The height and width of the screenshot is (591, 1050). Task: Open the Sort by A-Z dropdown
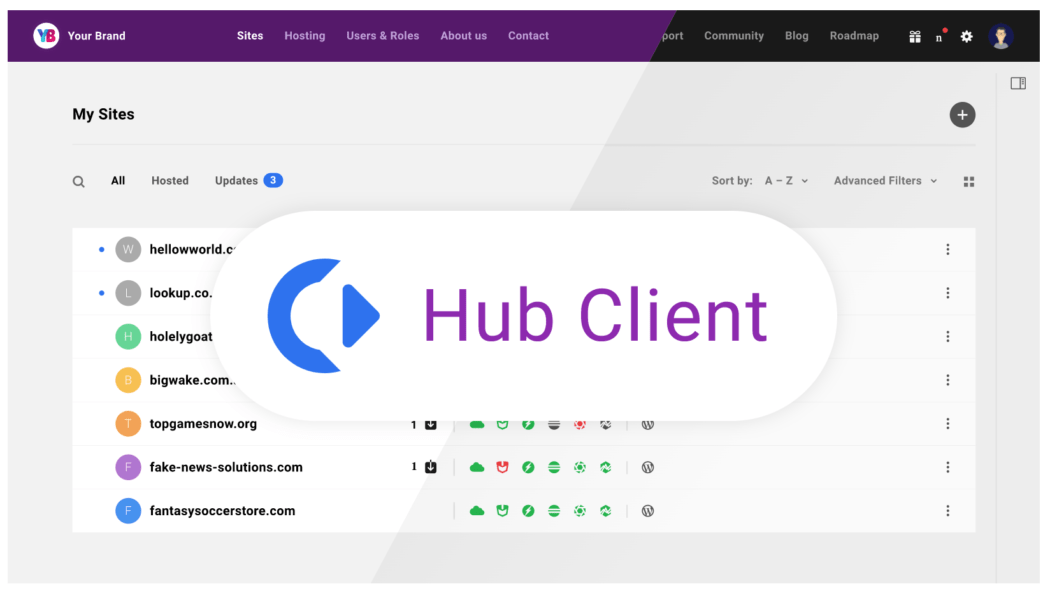pyautogui.click(x=786, y=181)
